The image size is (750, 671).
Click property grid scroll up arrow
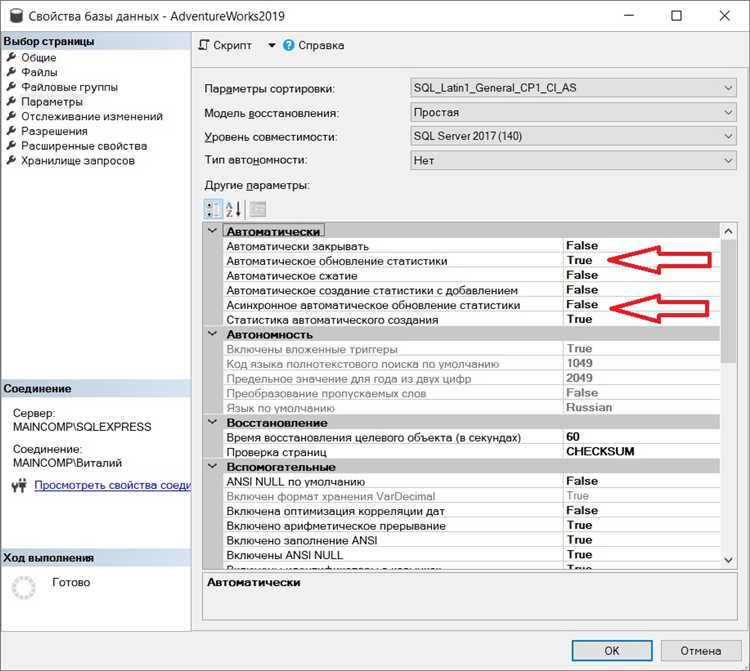(728, 231)
